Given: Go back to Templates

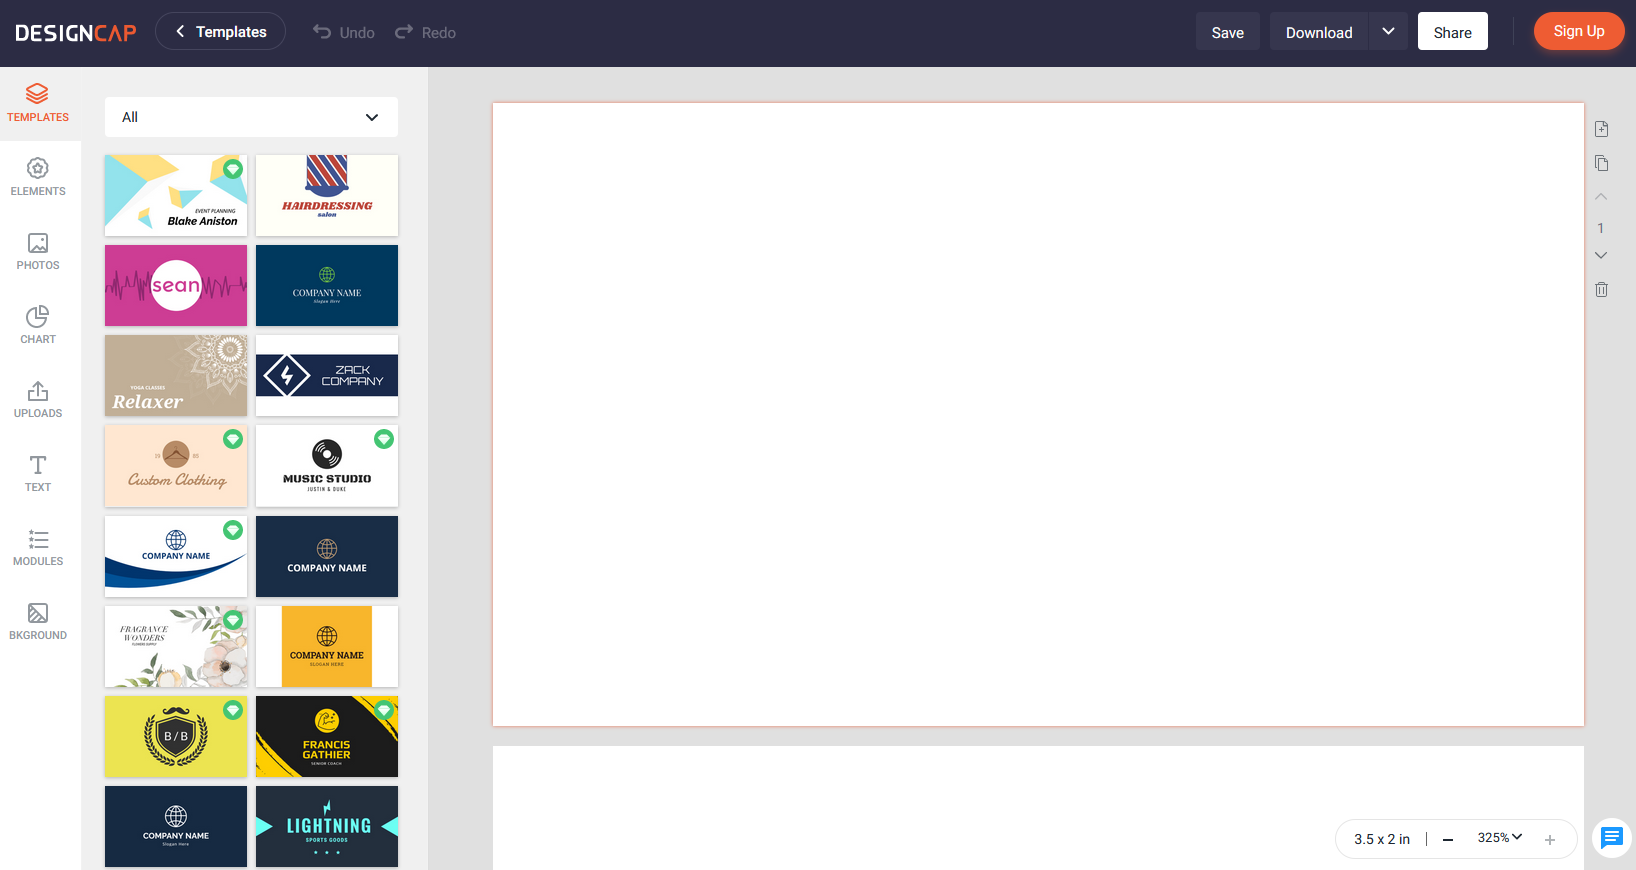Looking at the screenshot, I should point(221,32).
